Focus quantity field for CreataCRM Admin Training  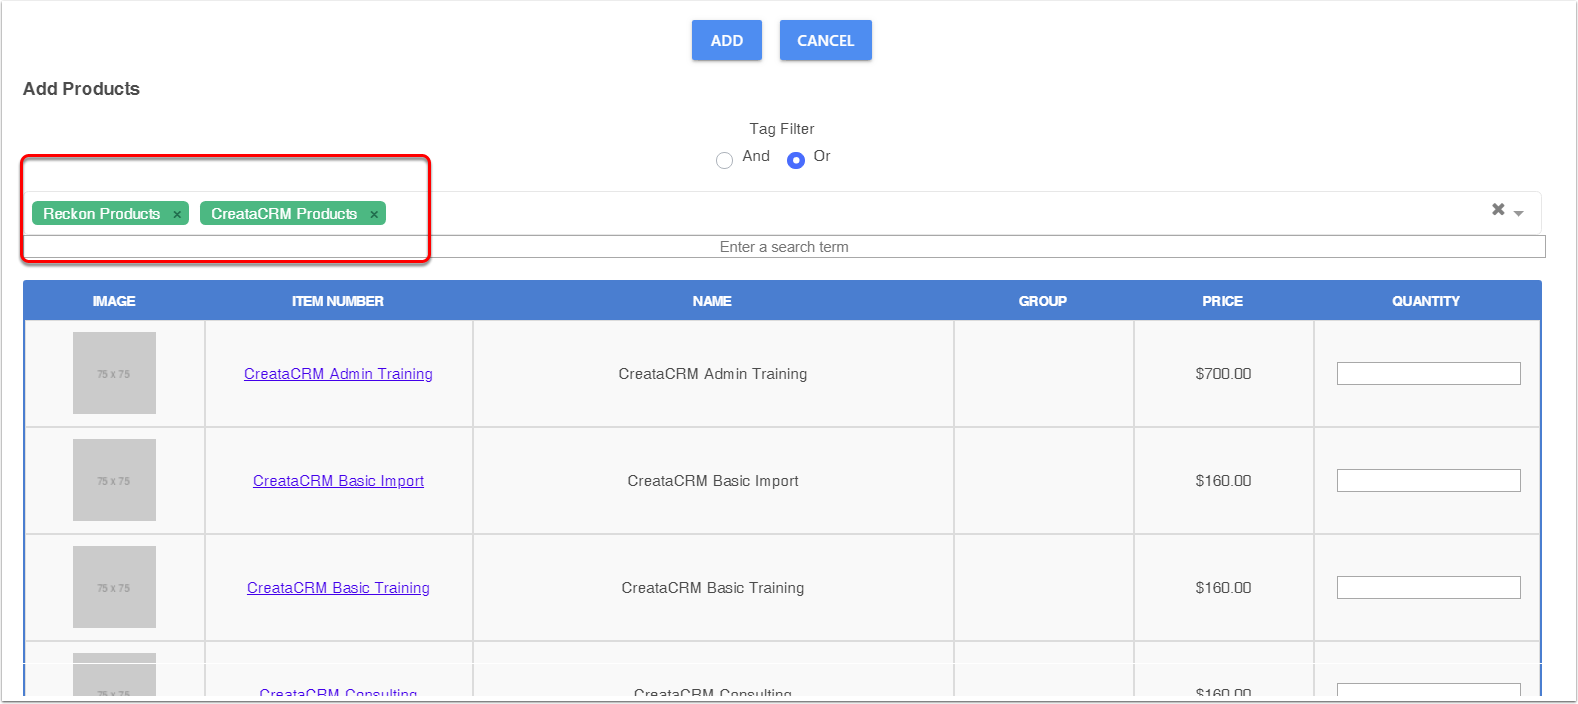click(x=1429, y=374)
